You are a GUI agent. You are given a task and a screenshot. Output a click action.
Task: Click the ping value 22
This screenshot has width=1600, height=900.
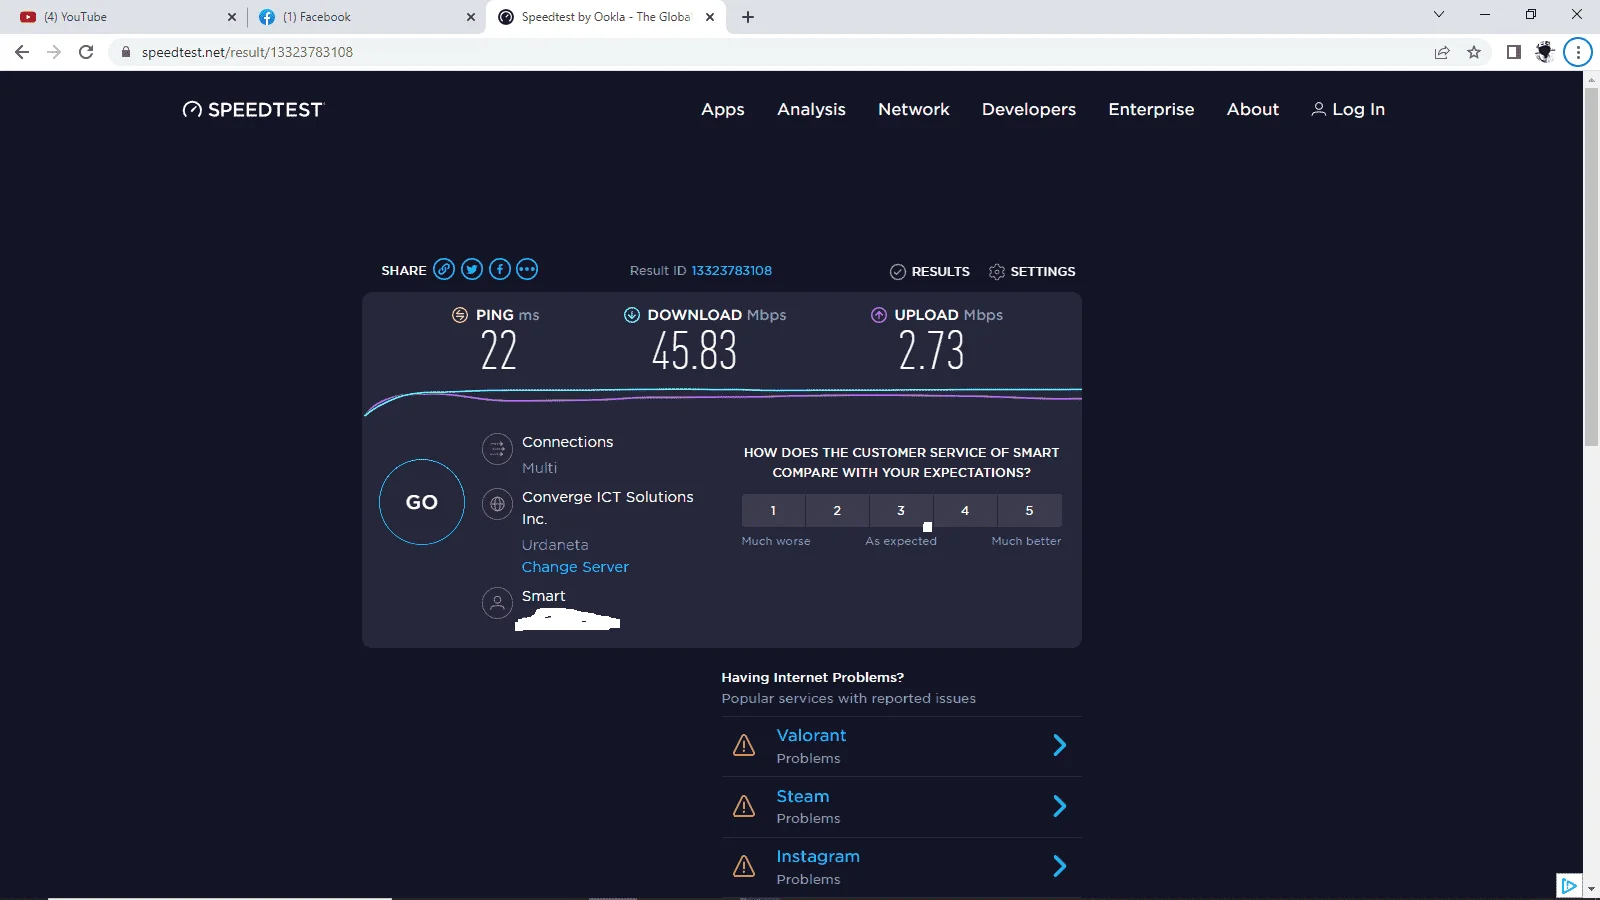click(498, 351)
